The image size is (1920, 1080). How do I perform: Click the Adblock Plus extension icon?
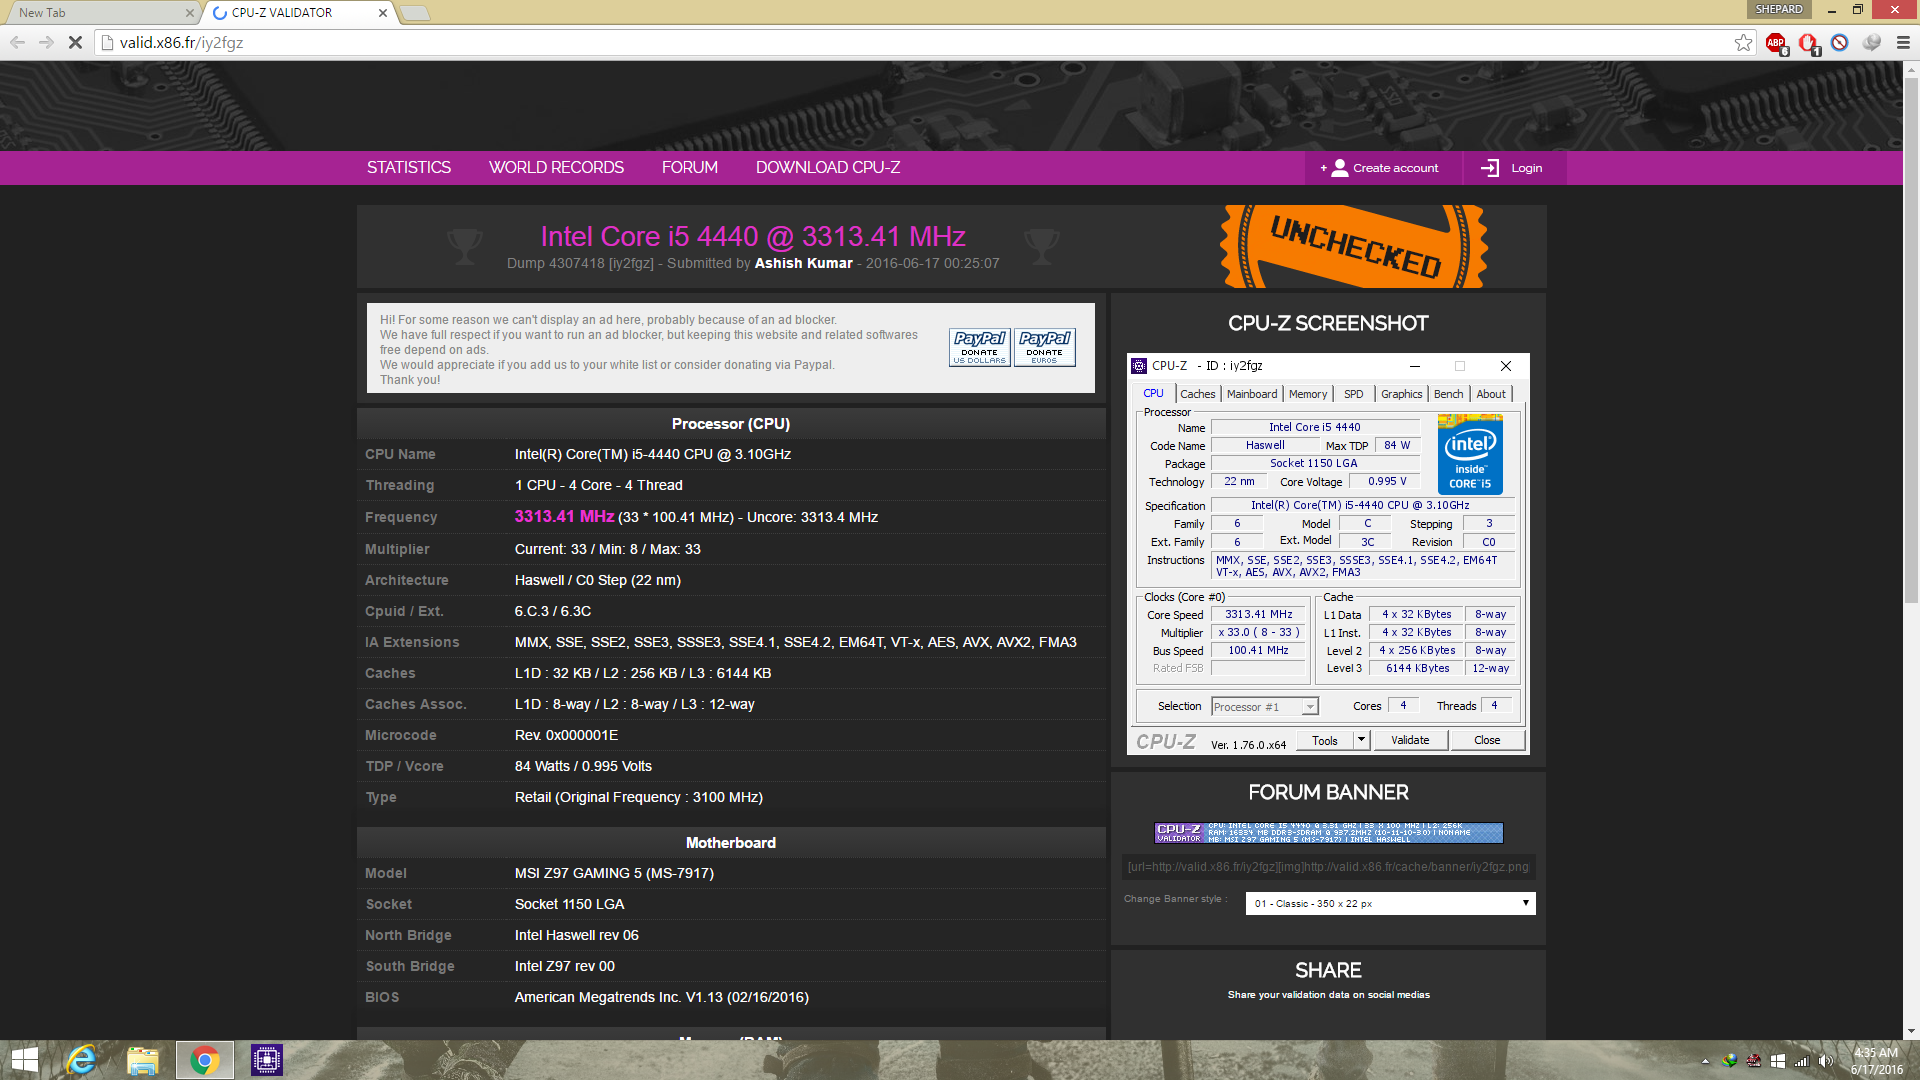(1776, 43)
